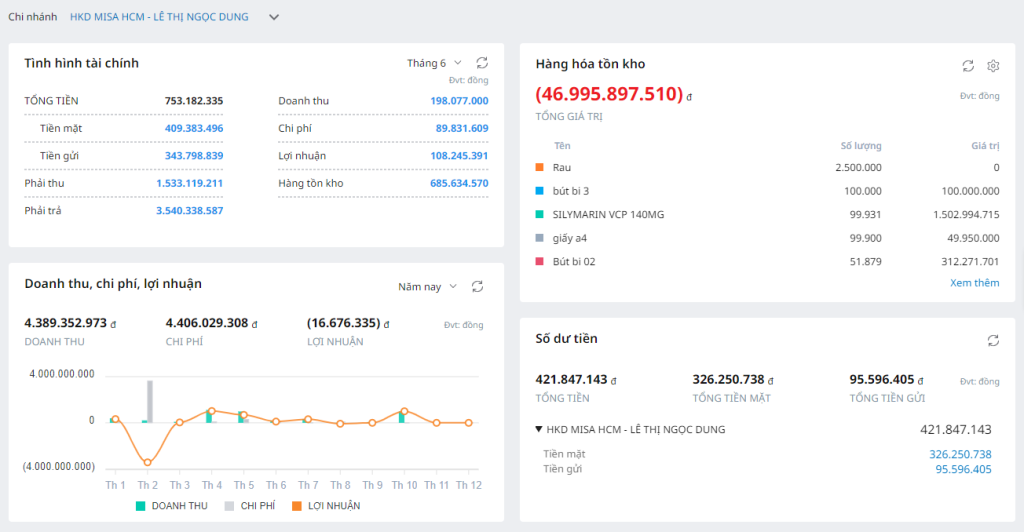Click TỔNG TIỀN GỬI 95.596.405 header

(x=882, y=379)
